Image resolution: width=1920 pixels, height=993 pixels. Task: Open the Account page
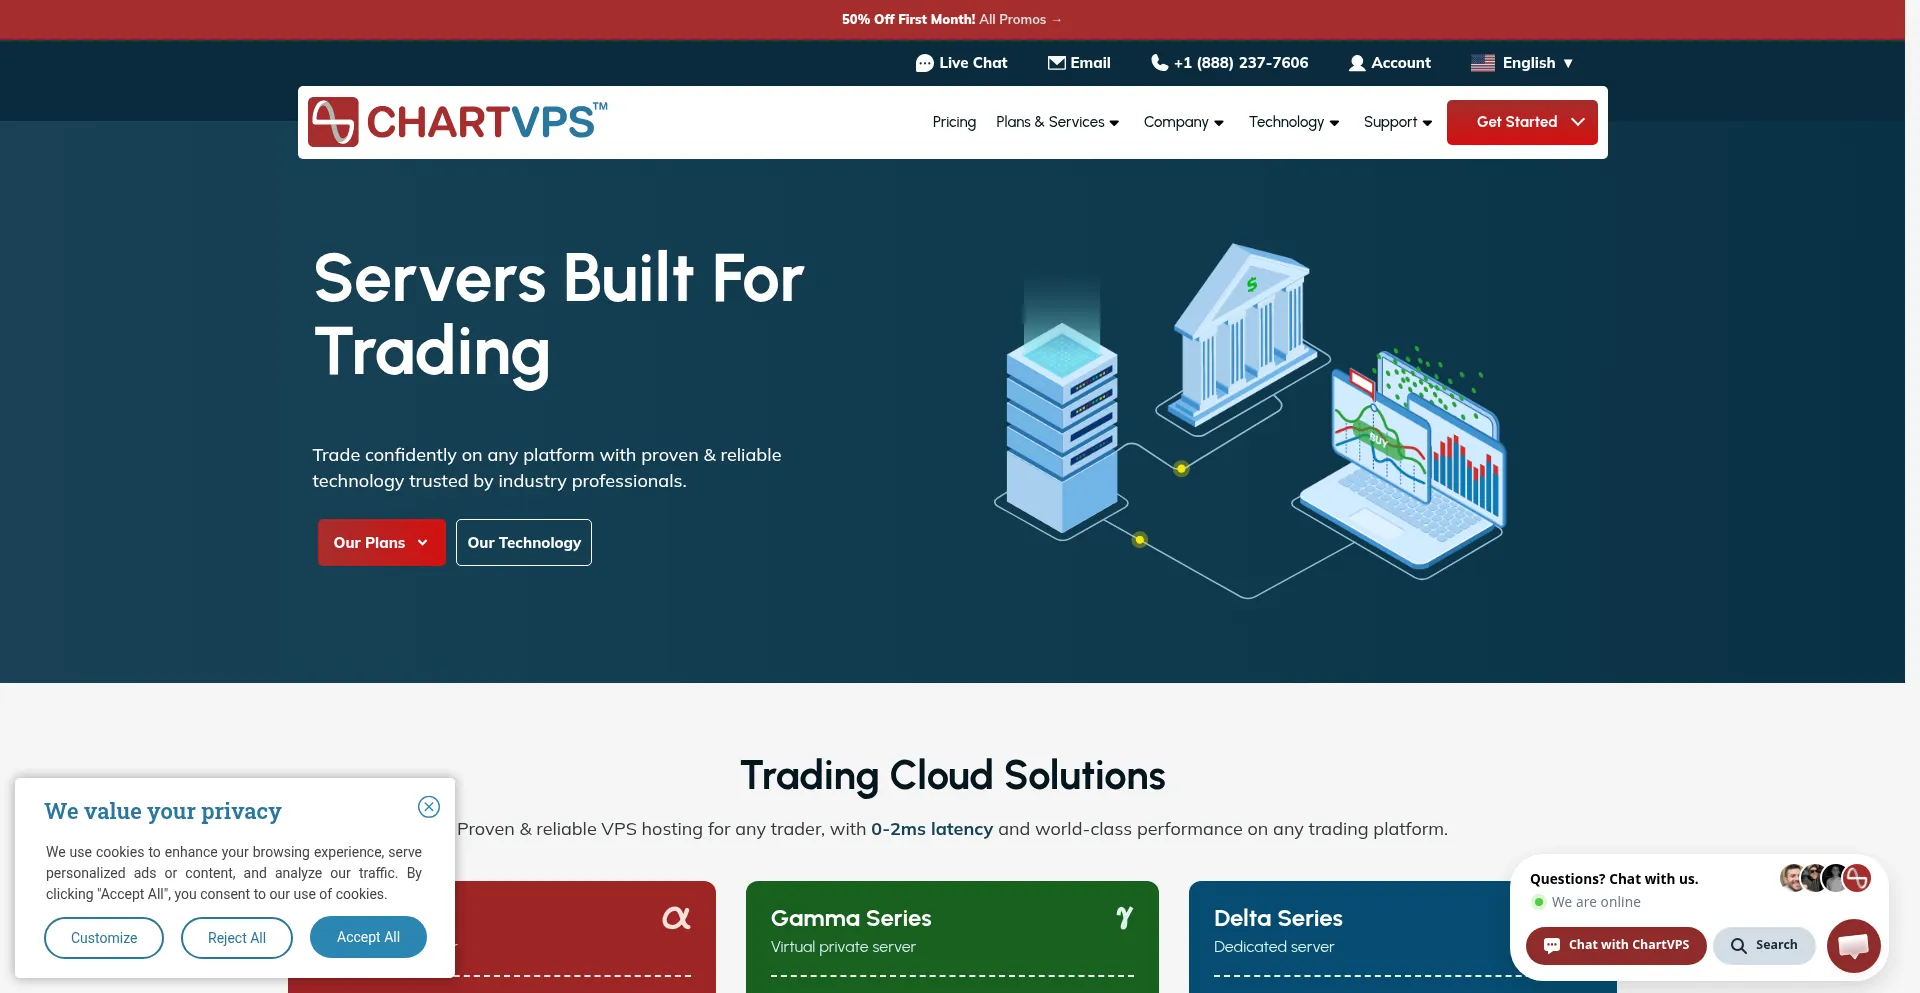click(x=1389, y=63)
